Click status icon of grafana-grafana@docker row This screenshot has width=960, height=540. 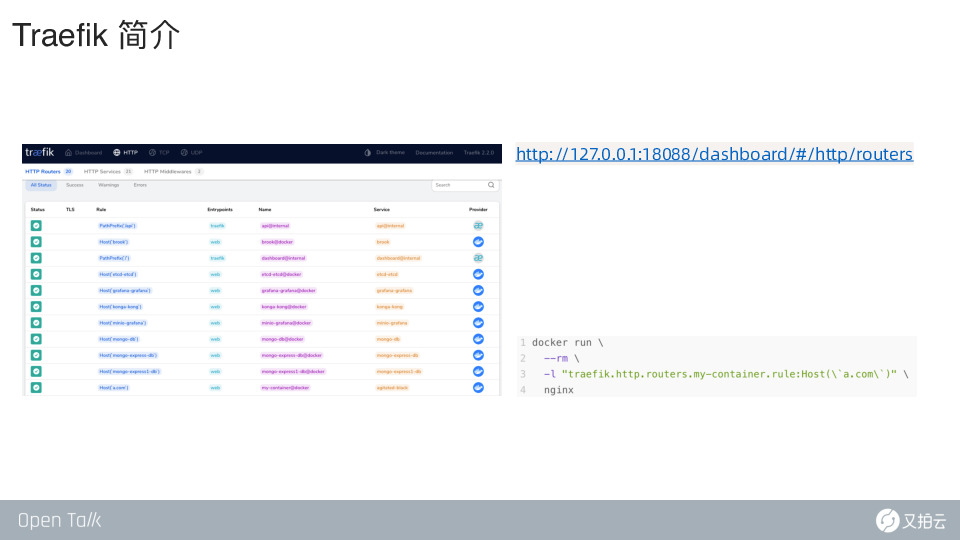click(36, 291)
